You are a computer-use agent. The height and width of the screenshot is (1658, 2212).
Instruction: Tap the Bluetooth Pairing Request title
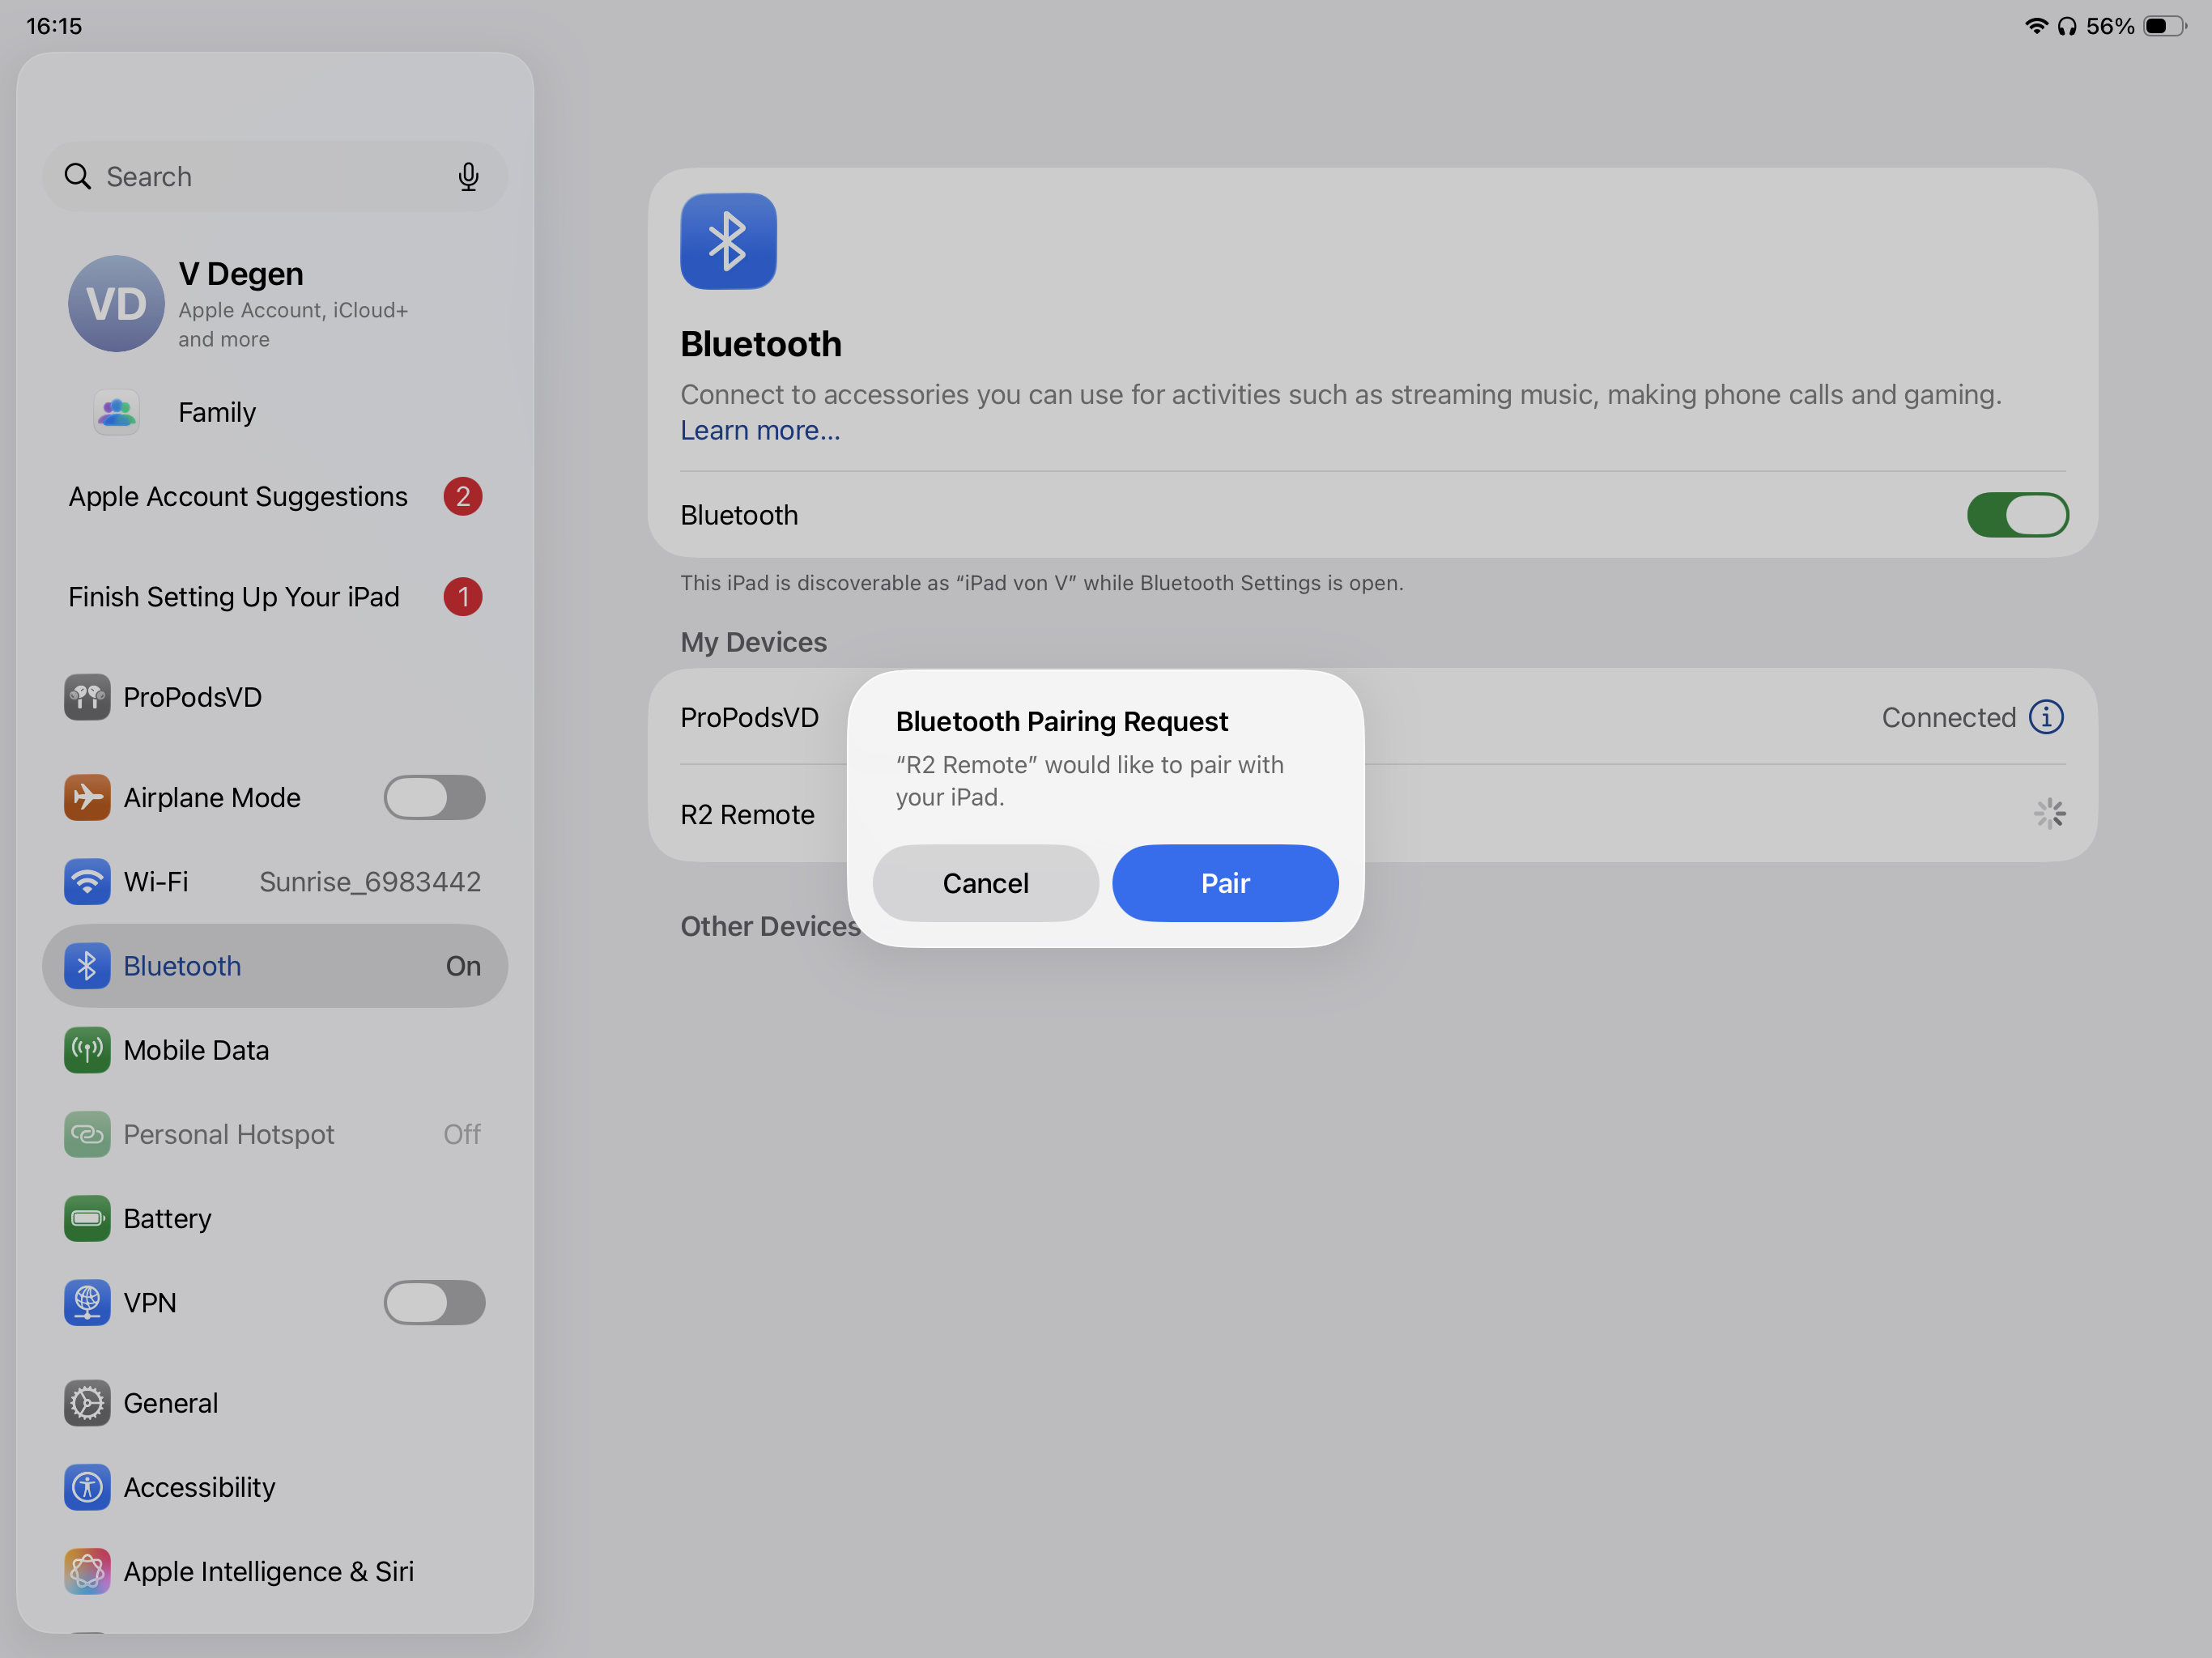1062,721
